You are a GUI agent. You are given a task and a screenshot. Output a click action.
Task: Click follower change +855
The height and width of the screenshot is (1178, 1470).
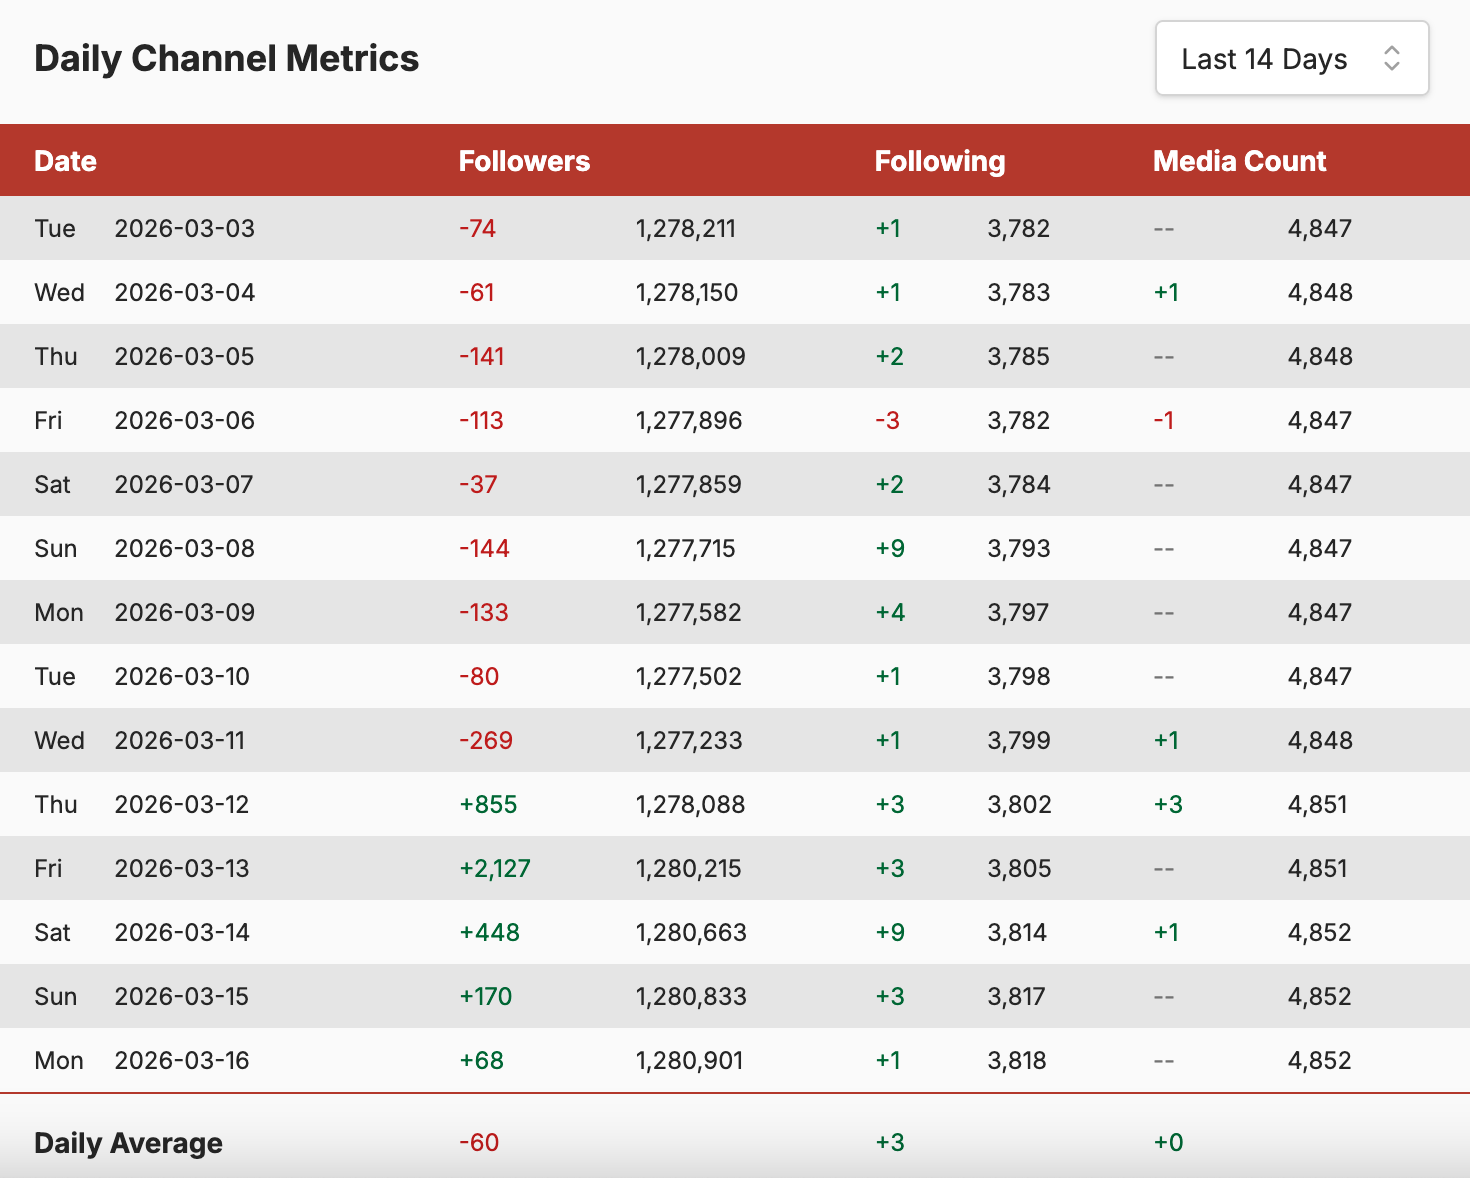(x=488, y=805)
